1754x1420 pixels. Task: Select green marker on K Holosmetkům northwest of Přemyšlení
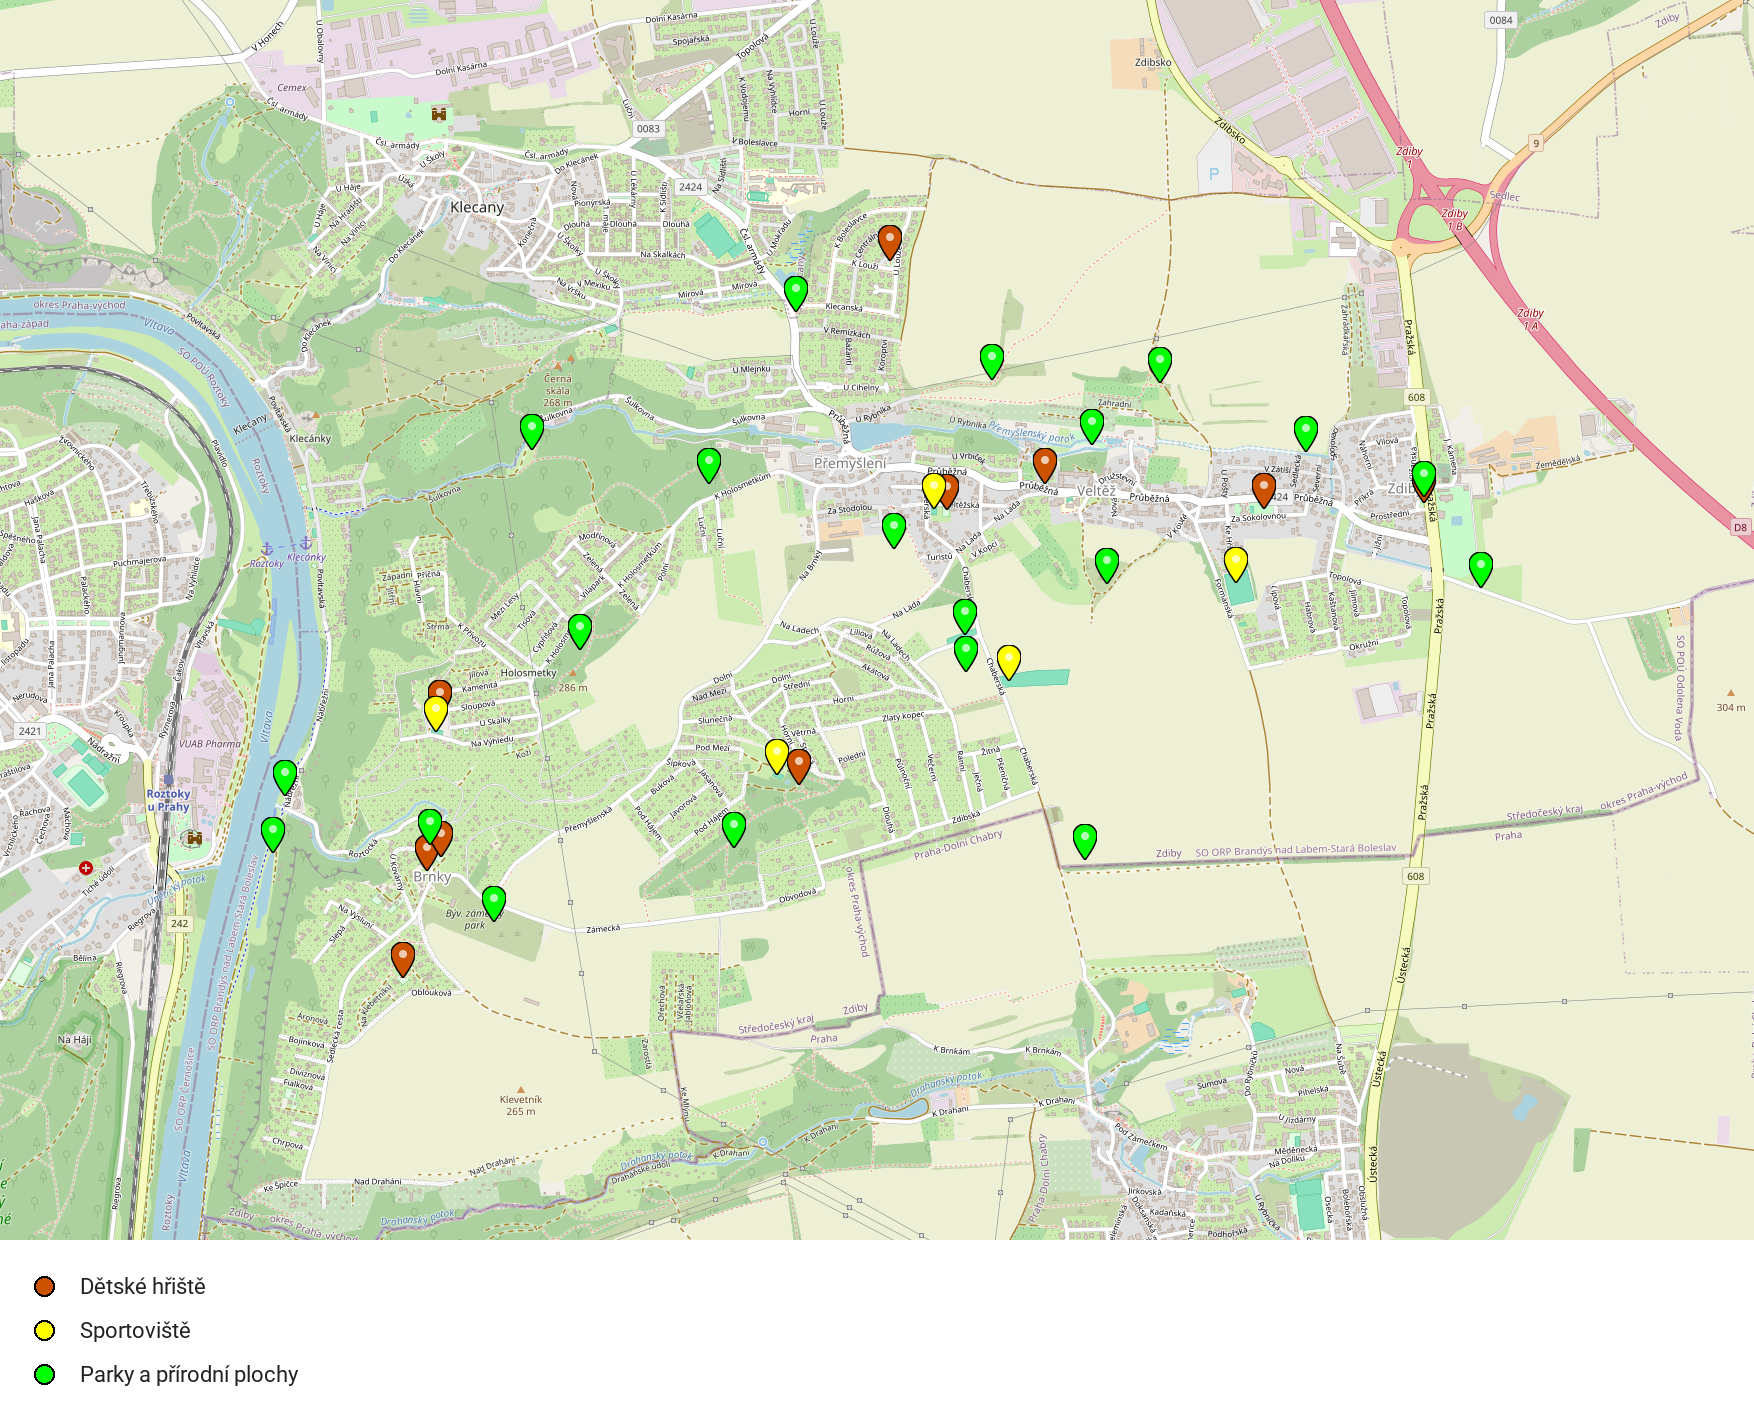coord(709,465)
